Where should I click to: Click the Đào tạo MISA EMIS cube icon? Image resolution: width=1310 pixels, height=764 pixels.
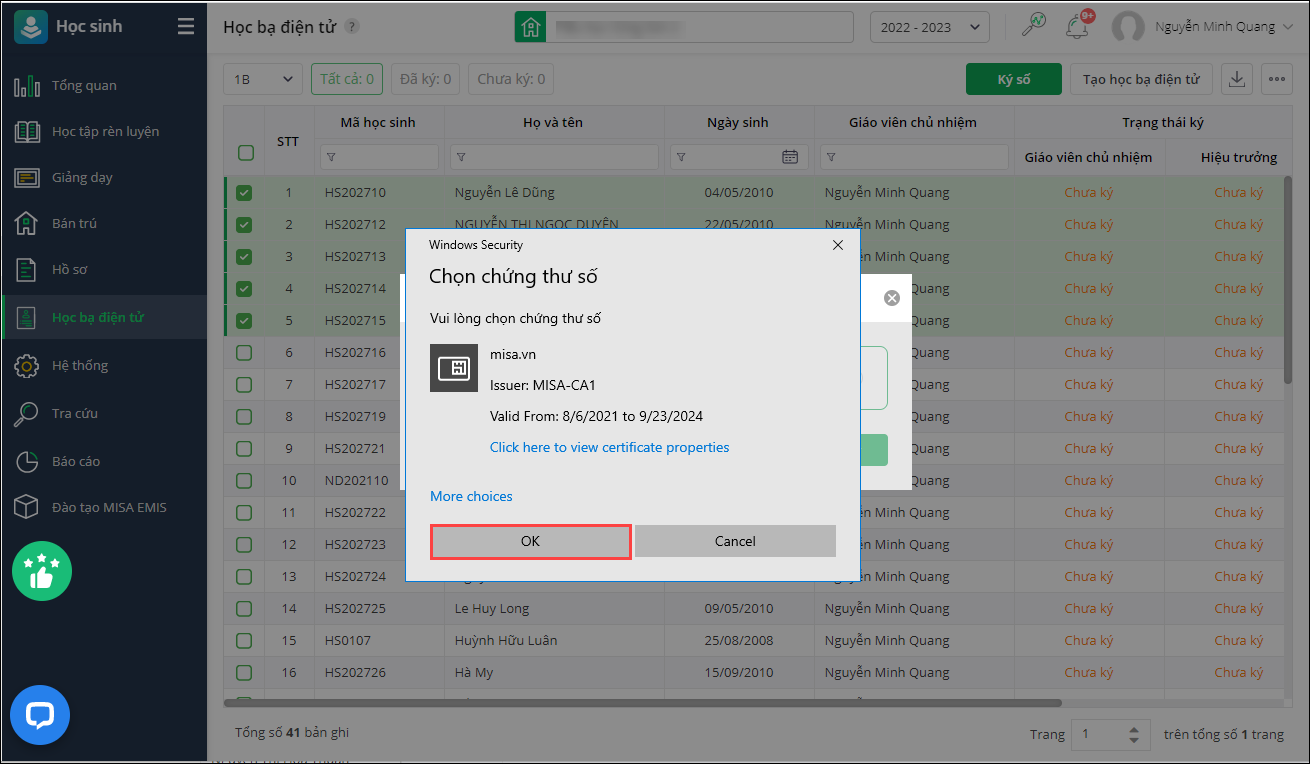26,508
